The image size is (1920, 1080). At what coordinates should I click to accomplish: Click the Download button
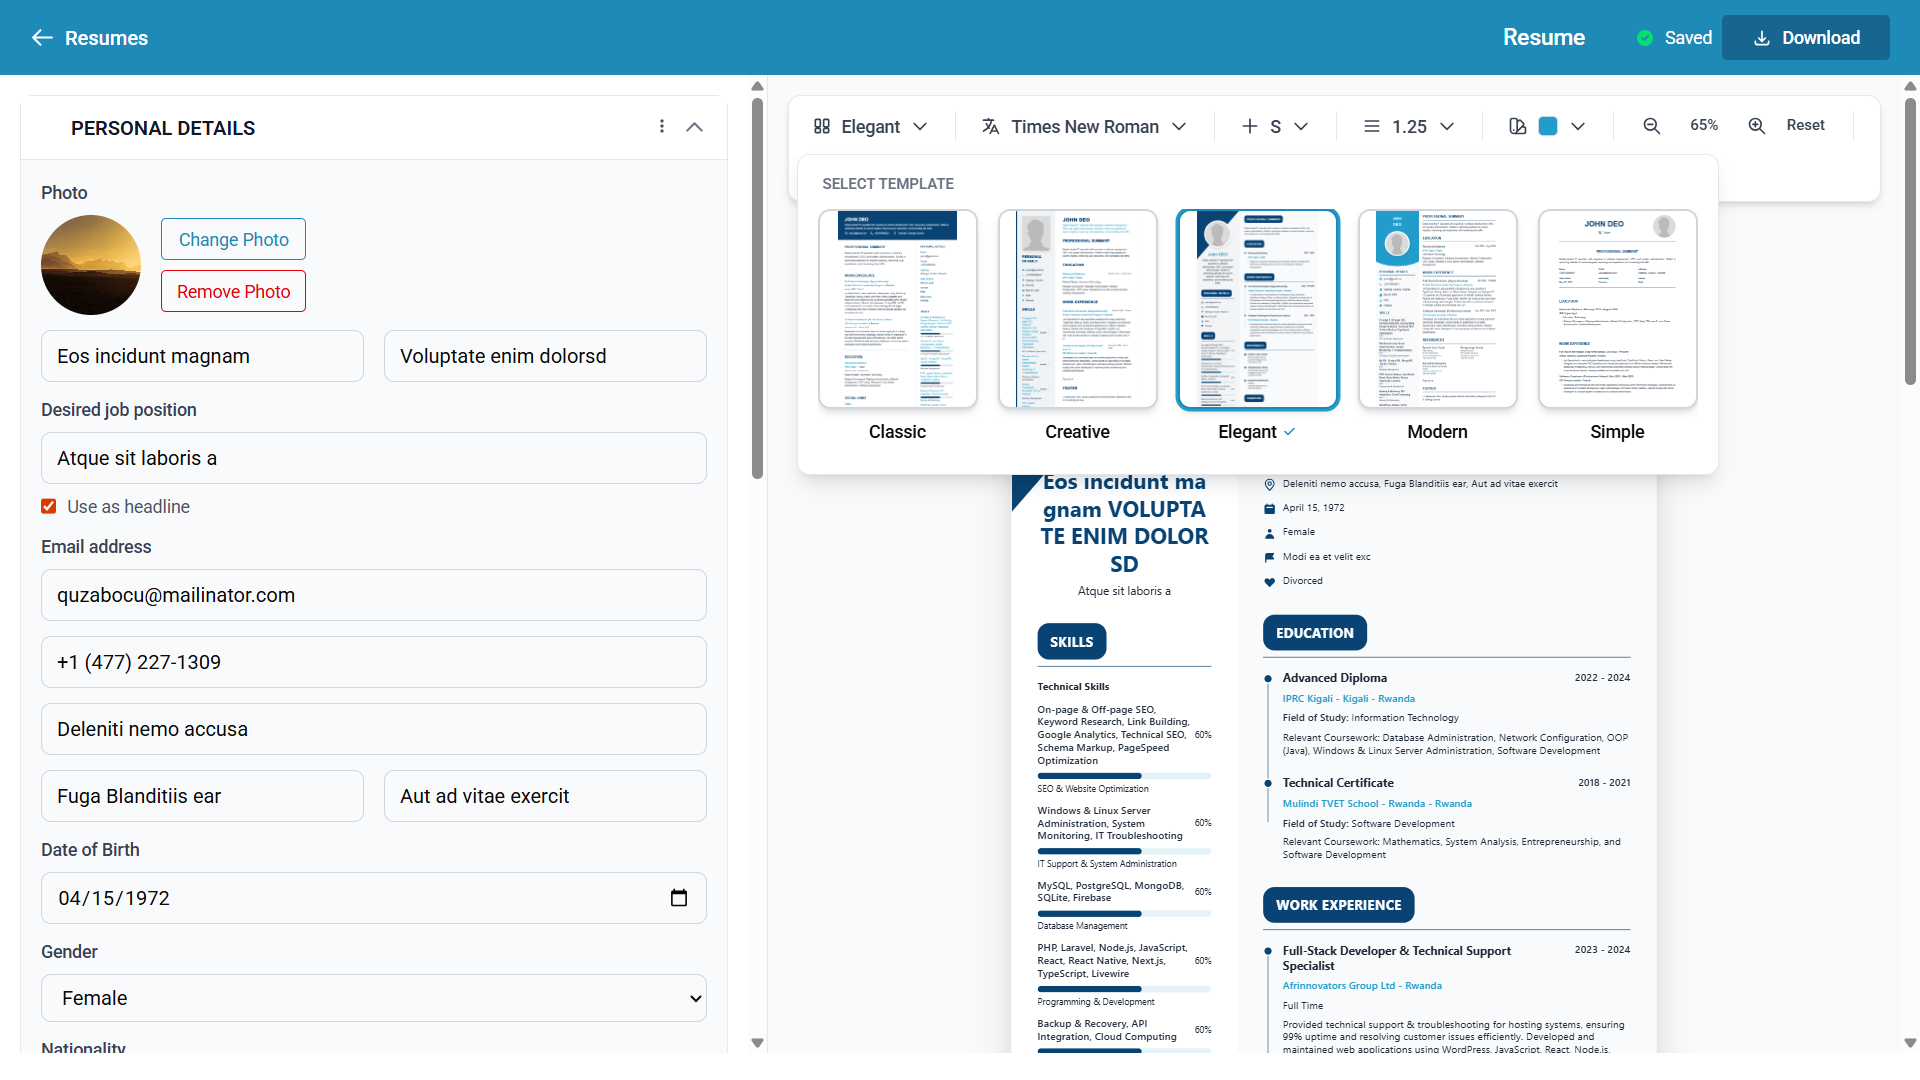point(1806,37)
